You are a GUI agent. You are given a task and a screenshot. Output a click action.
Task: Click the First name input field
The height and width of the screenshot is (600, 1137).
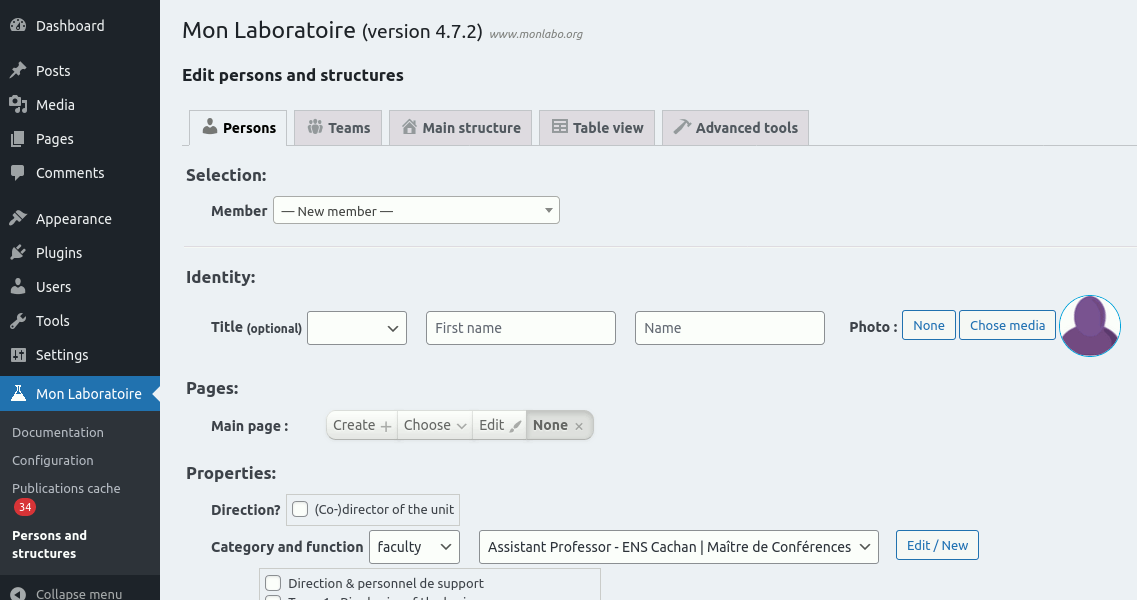[521, 328]
